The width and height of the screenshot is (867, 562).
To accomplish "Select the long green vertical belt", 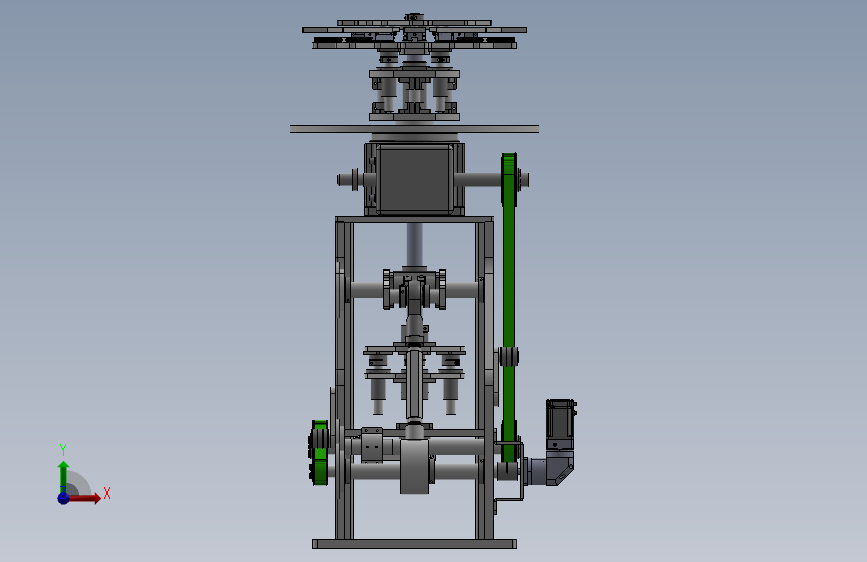I will (x=509, y=307).
